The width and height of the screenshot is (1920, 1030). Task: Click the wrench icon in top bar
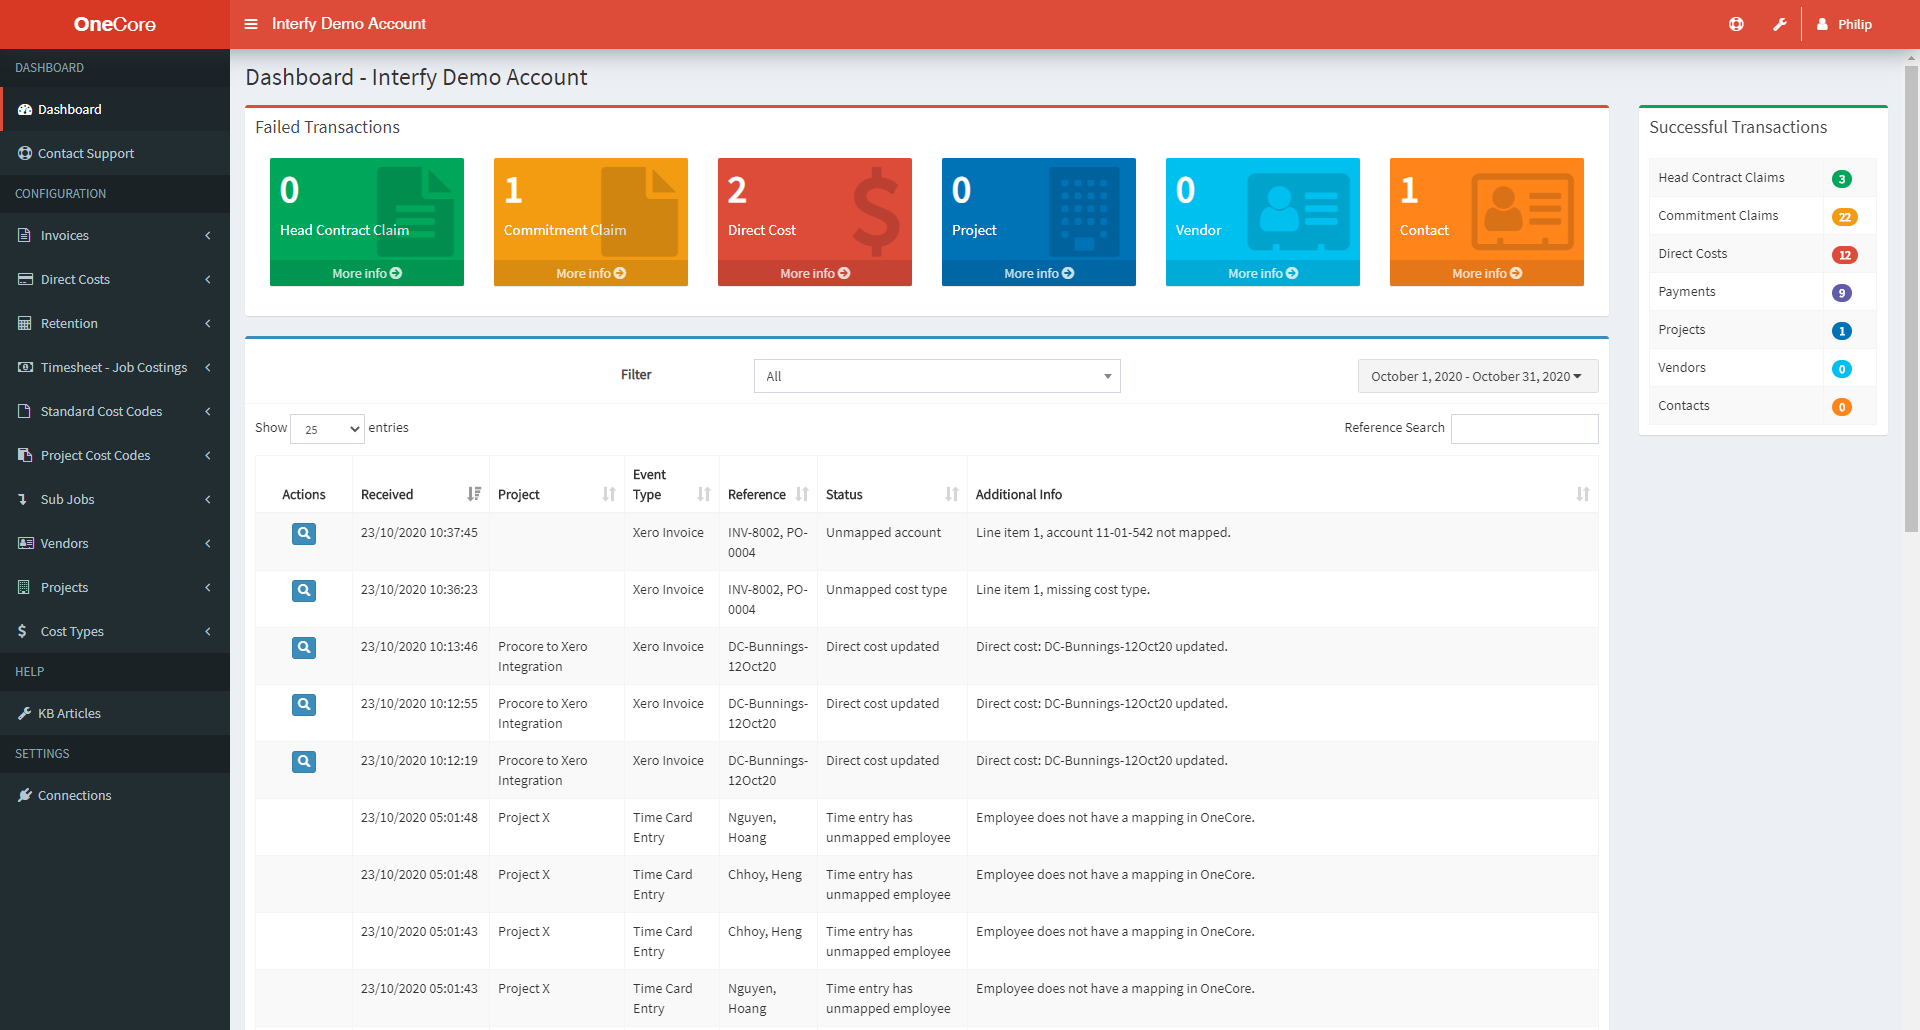click(x=1780, y=24)
